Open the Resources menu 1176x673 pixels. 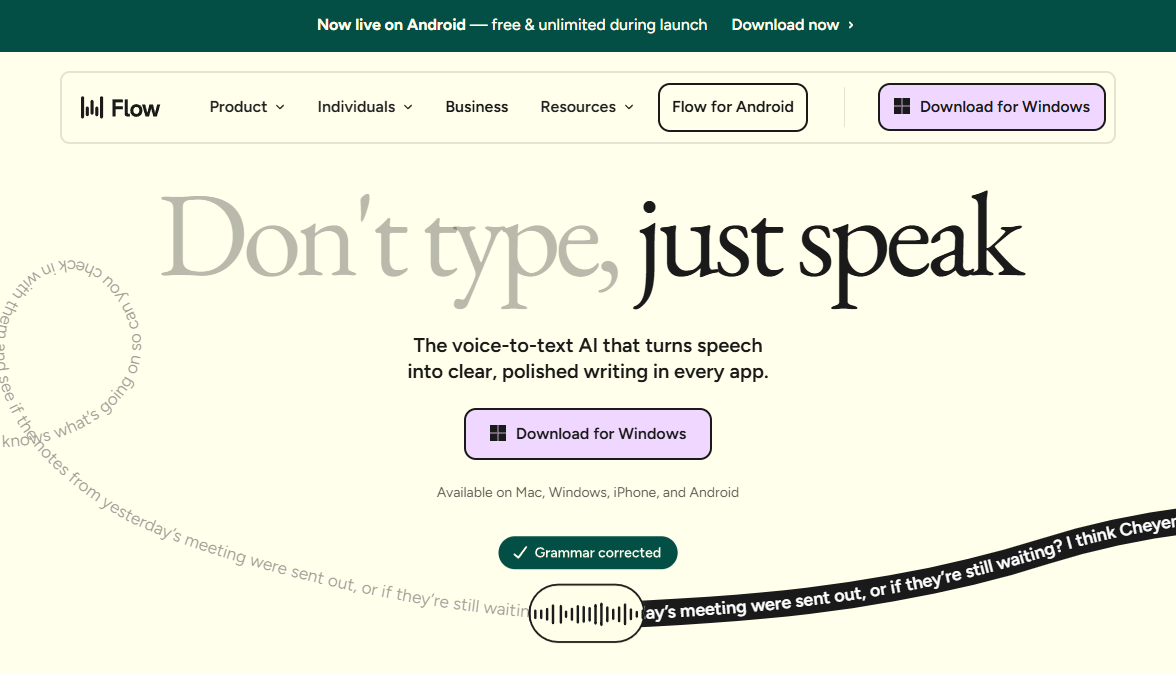click(586, 107)
